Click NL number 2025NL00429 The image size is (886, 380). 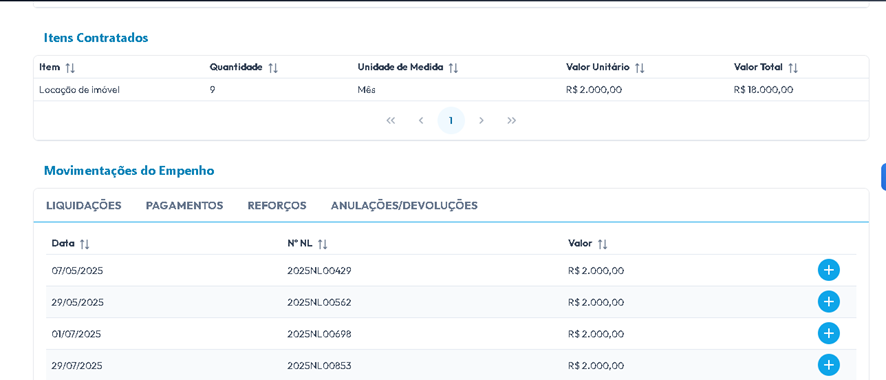point(319,270)
